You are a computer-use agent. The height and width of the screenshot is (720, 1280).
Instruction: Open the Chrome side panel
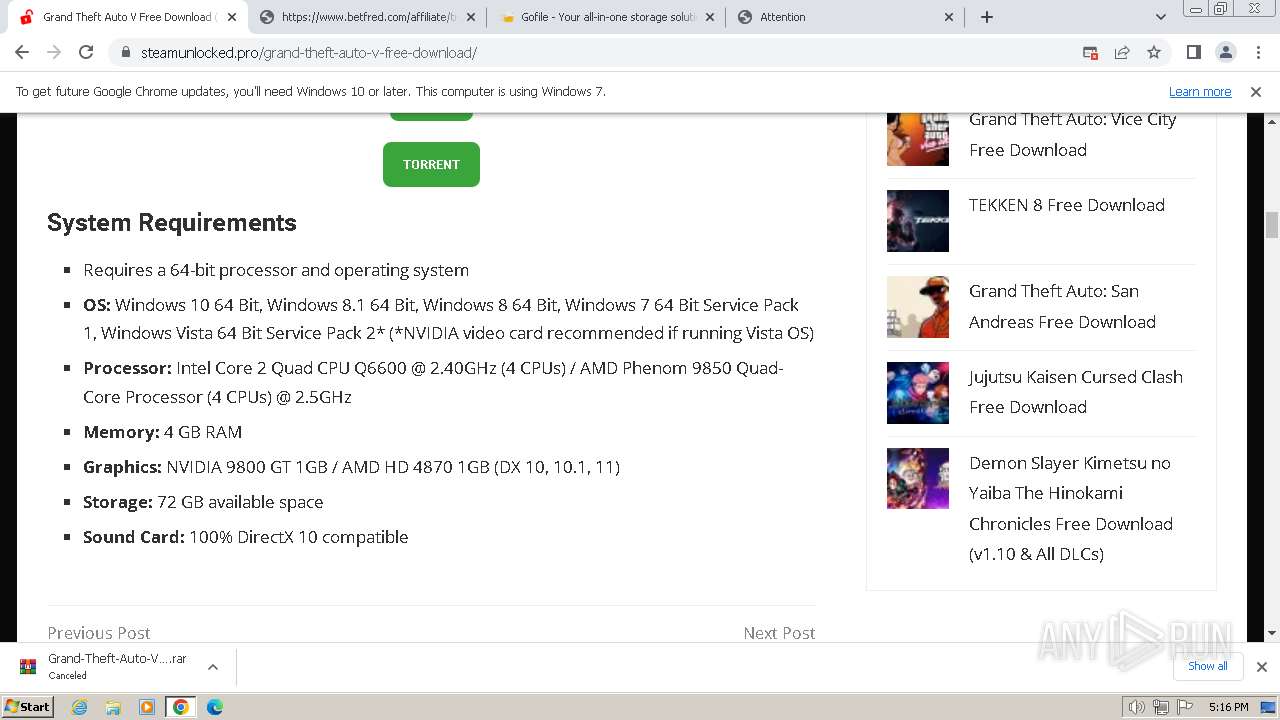point(1193,52)
